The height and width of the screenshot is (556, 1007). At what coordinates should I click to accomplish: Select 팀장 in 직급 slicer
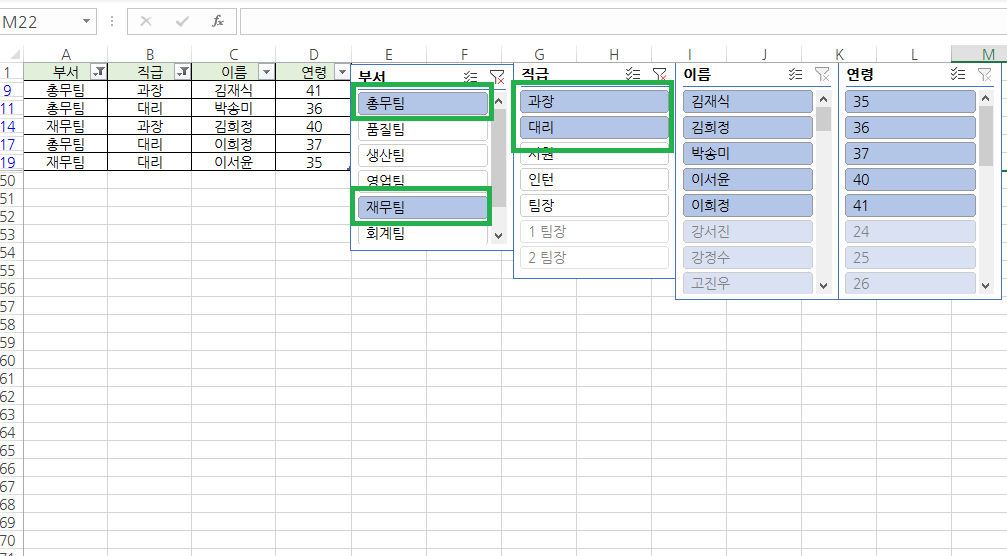click(x=594, y=205)
